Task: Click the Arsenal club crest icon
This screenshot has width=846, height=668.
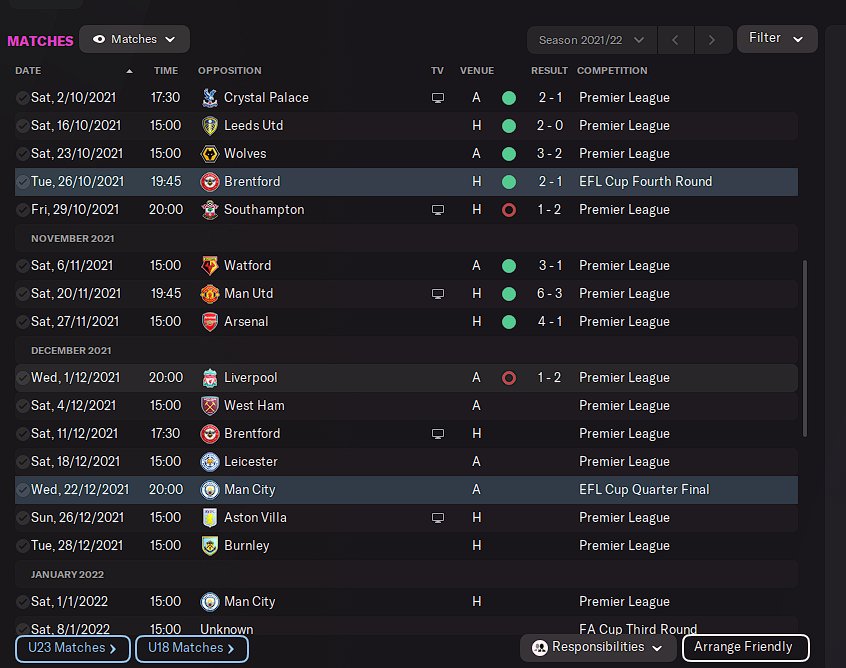Action: (x=210, y=322)
